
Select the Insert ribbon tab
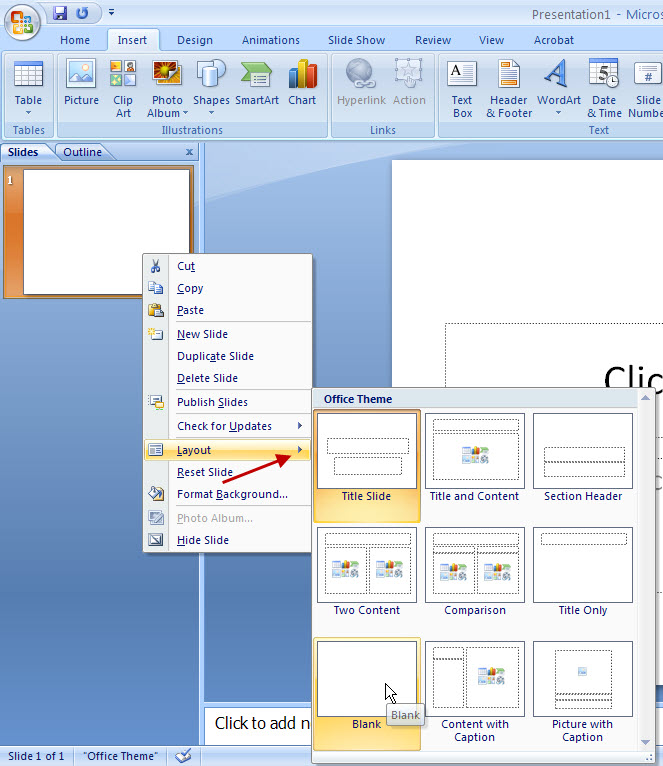(x=132, y=40)
